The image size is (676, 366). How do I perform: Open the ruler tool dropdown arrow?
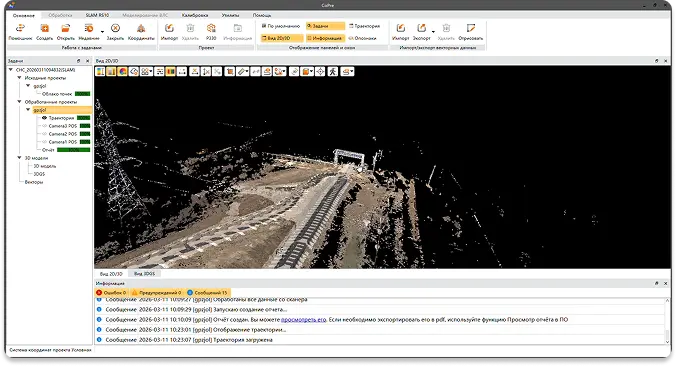pos(247,72)
